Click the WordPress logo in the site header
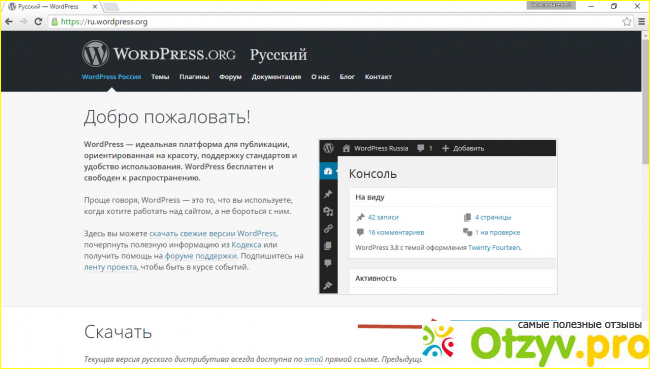650x369 pixels. pos(95,53)
